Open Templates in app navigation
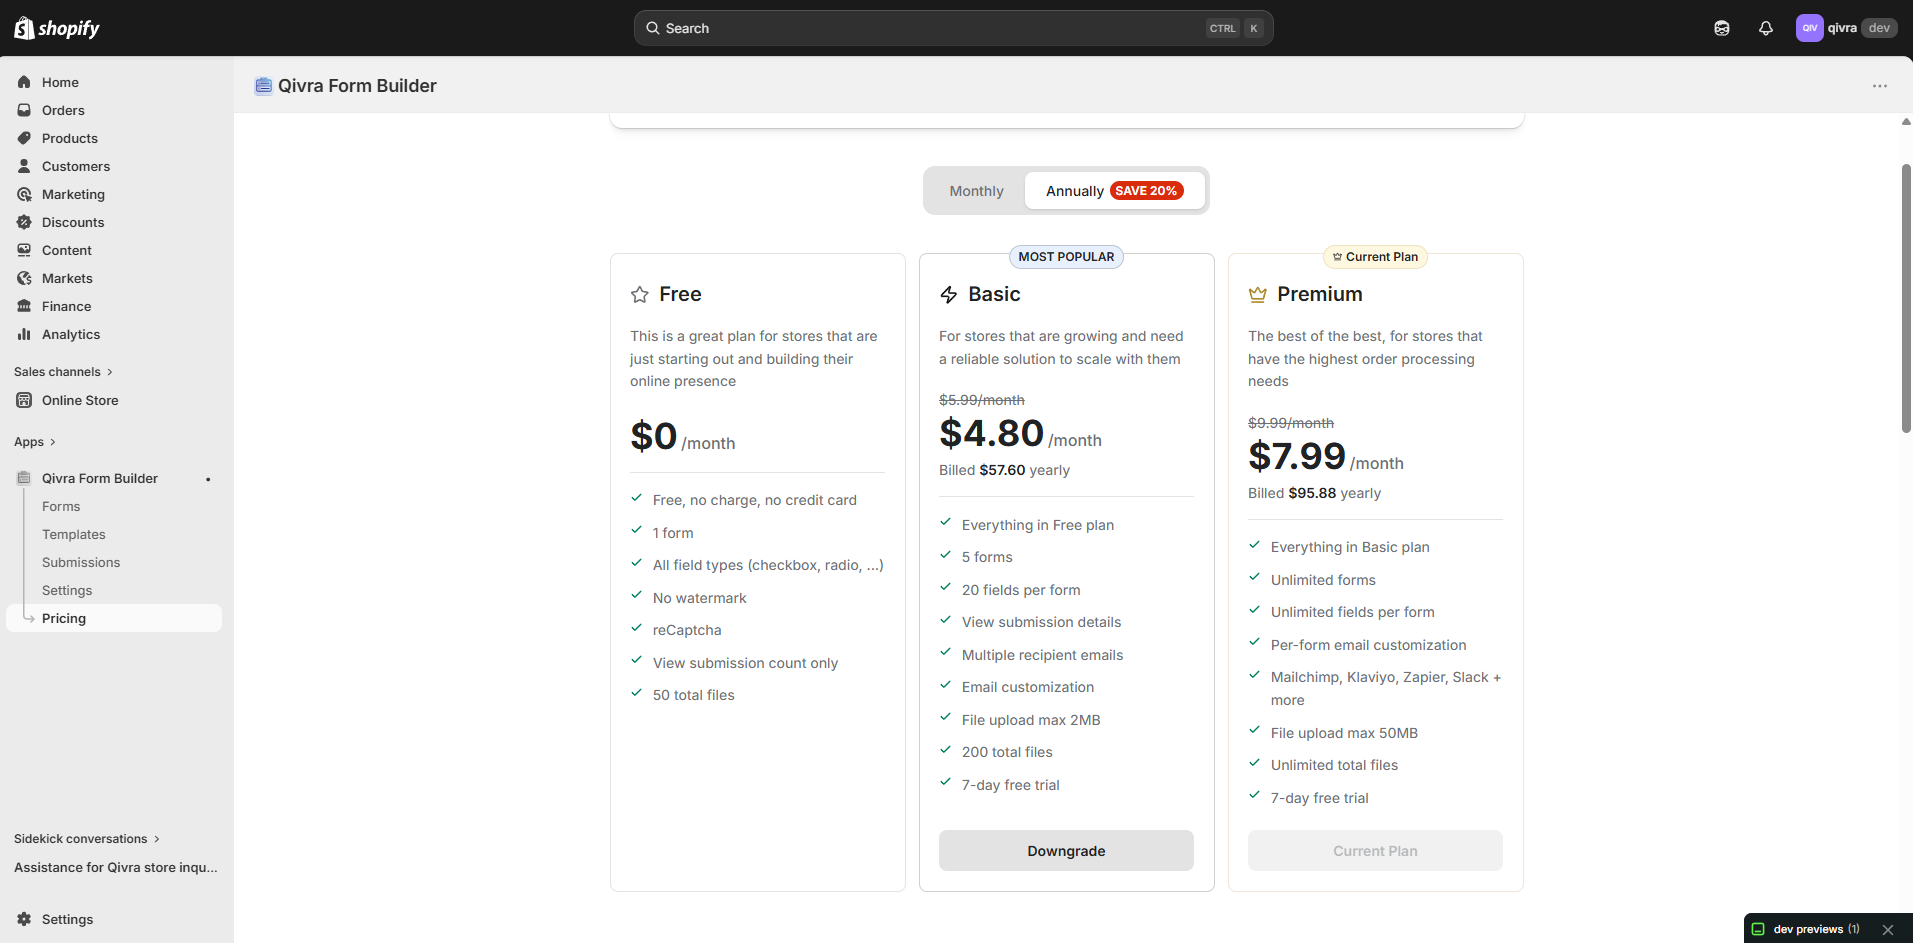1913x943 pixels. [74, 535]
